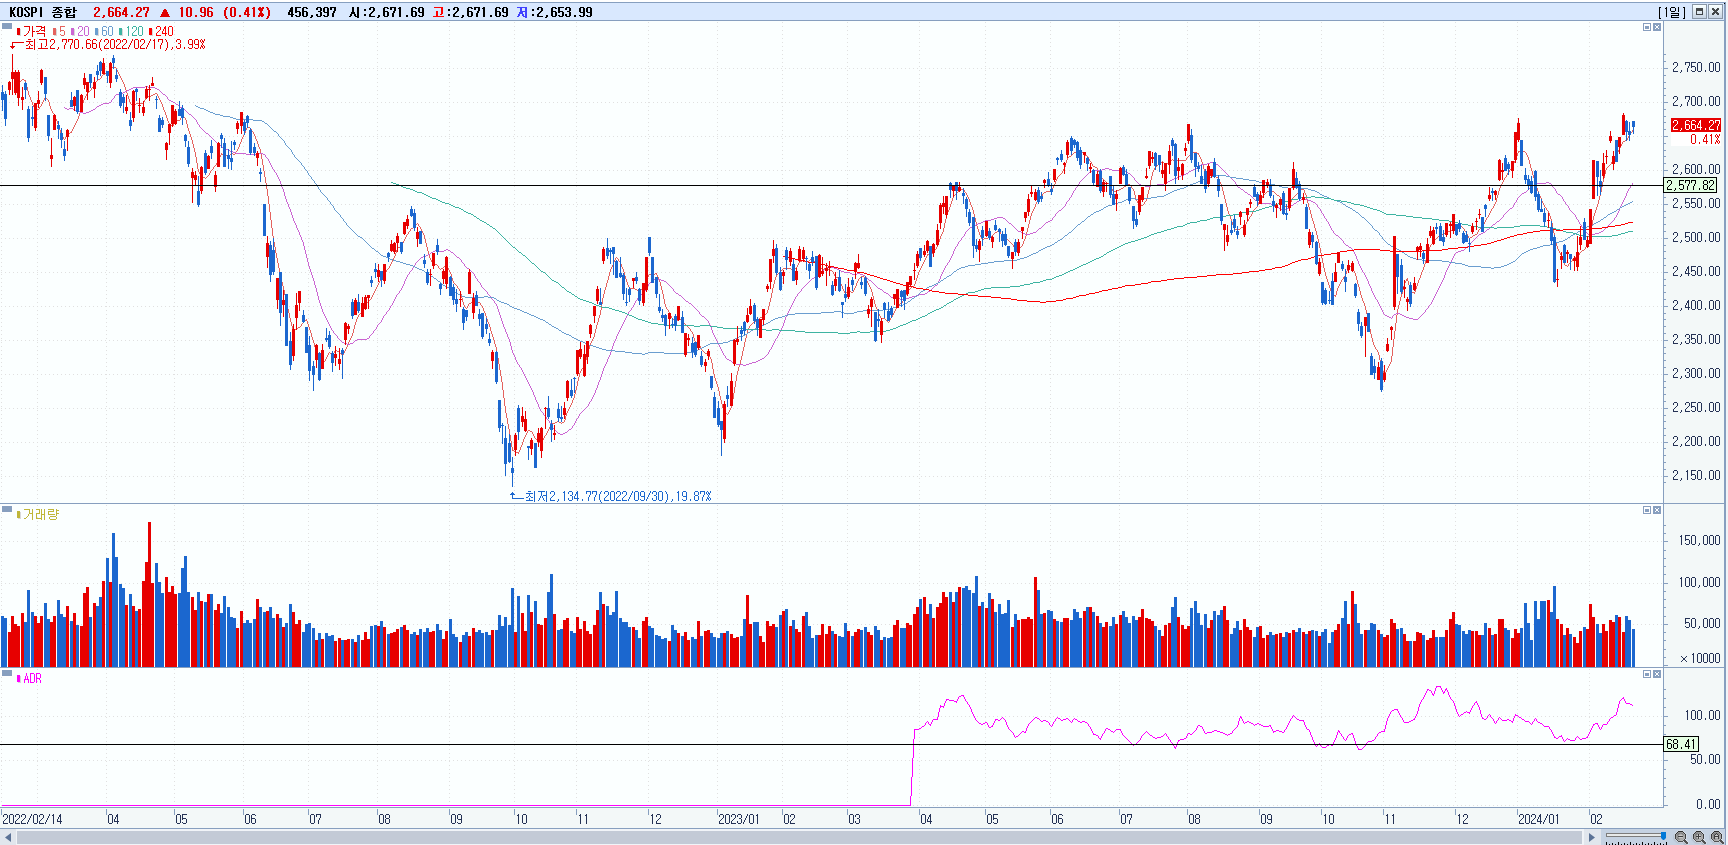
Task: Close the ADR indicator pane
Action: [1657, 674]
